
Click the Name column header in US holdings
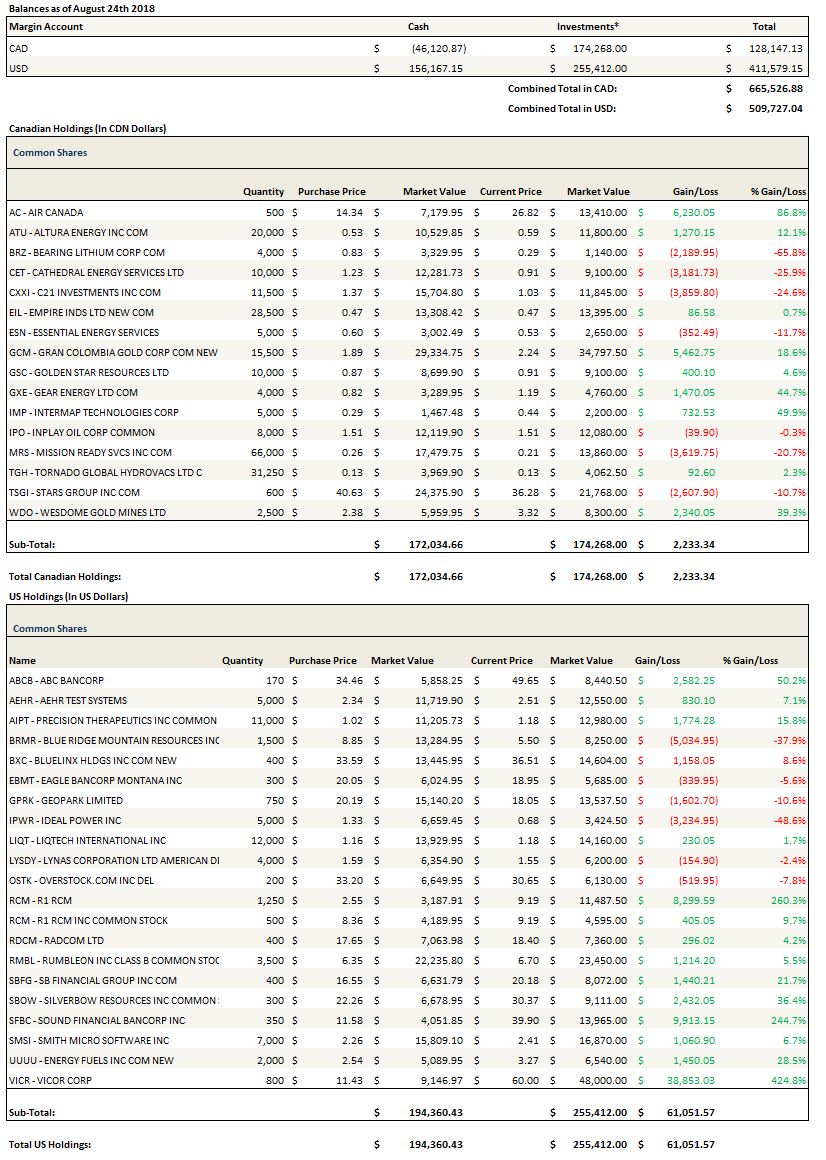(x=22, y=660)
